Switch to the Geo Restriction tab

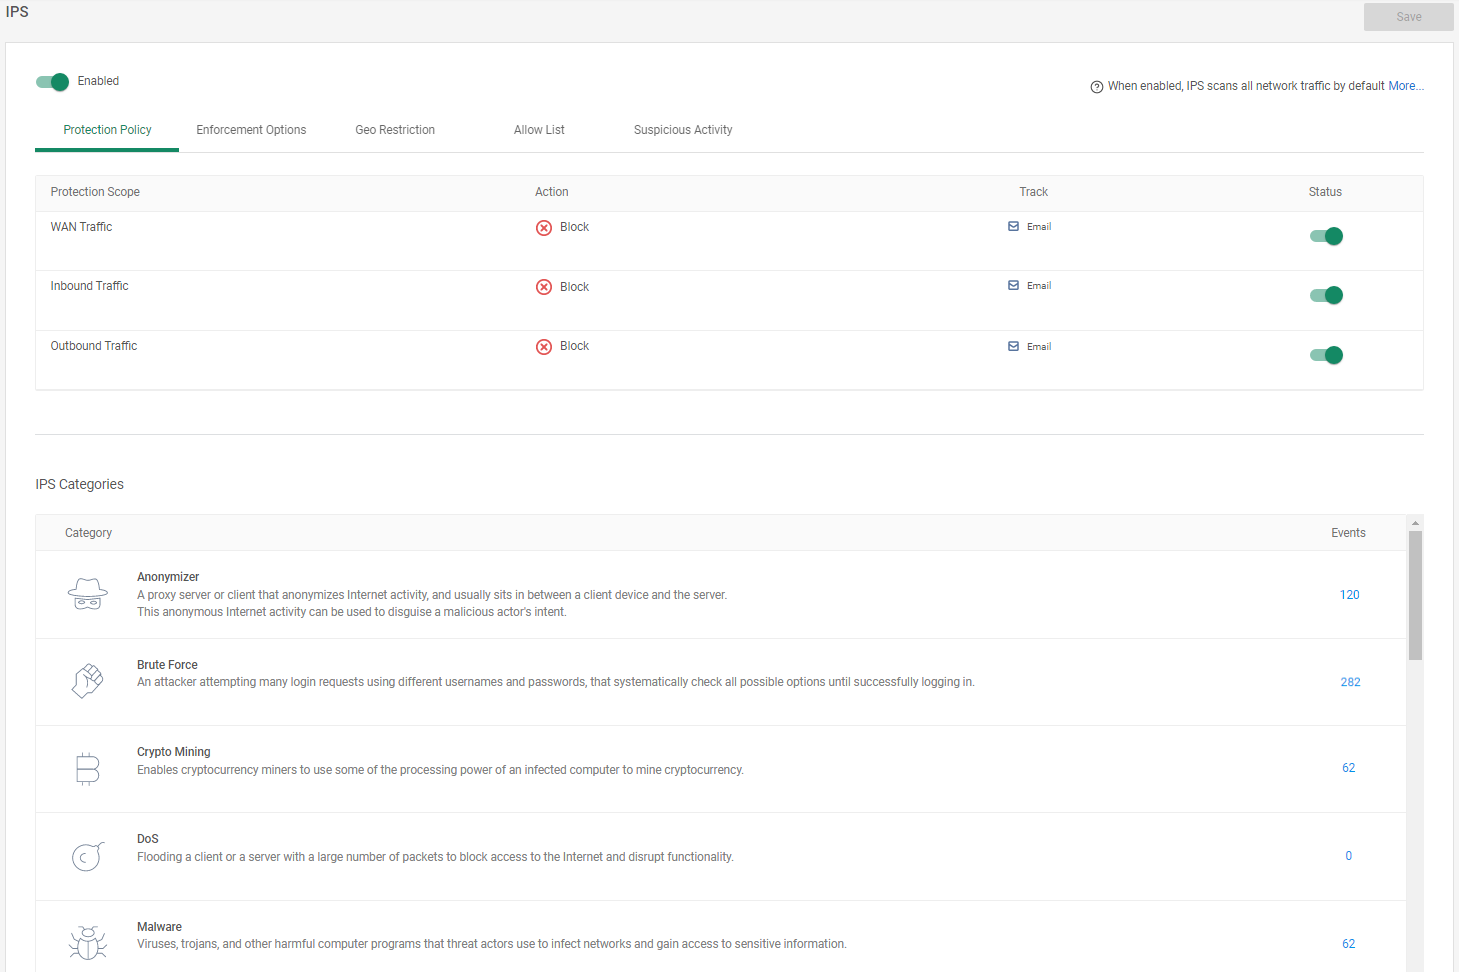tap(395, 130)
